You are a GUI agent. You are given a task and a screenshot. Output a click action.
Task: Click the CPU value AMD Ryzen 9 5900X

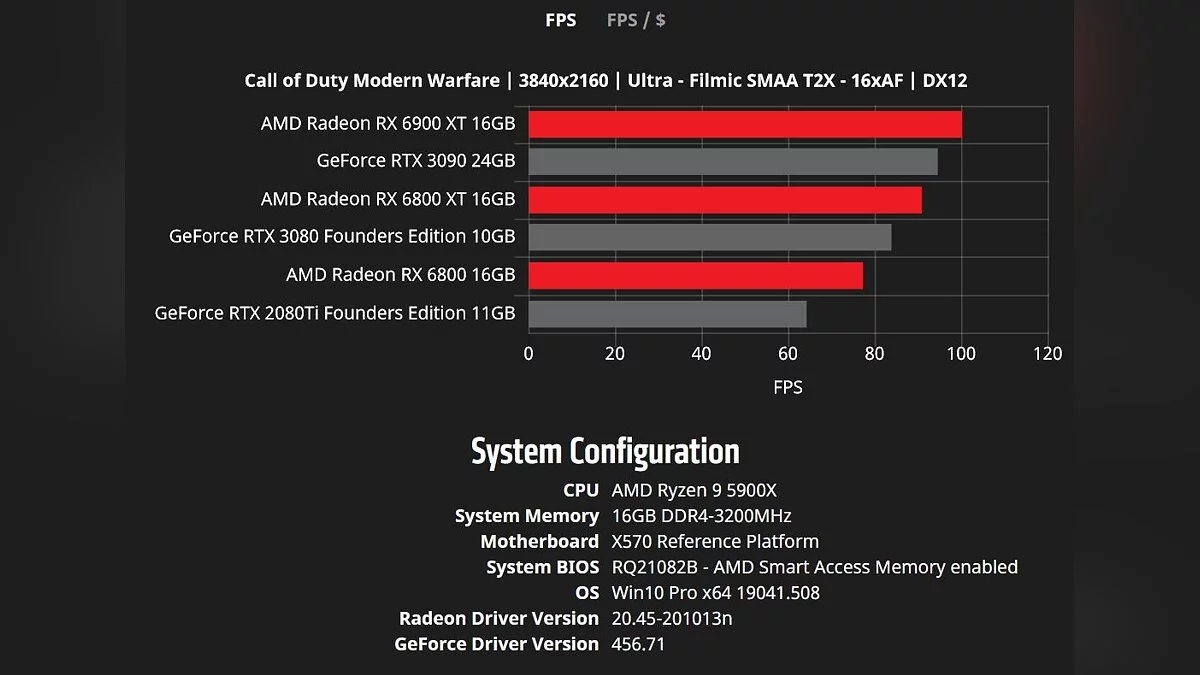[694, 490]
